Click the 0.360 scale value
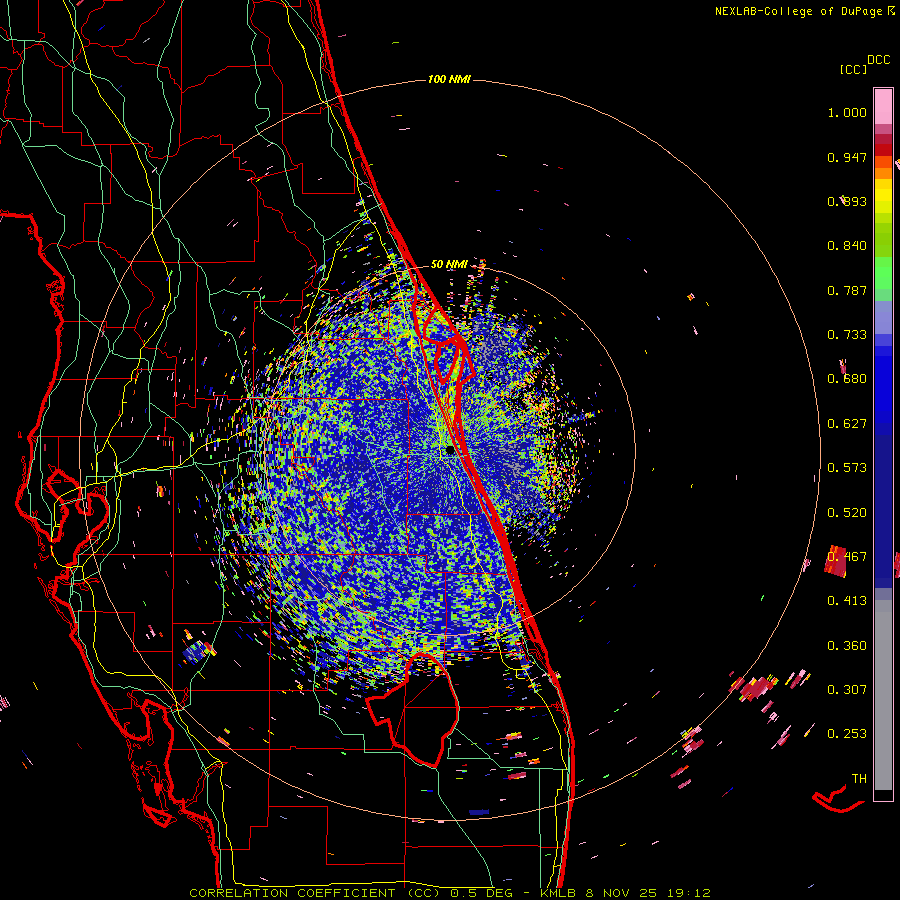This screenshot has width=900, height=900. click(x=847, y=646)
